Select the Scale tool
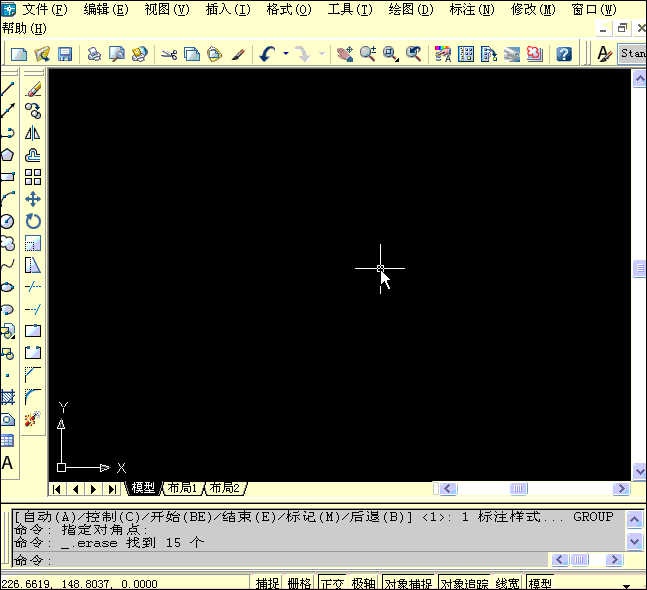 (x=33, y=243)
